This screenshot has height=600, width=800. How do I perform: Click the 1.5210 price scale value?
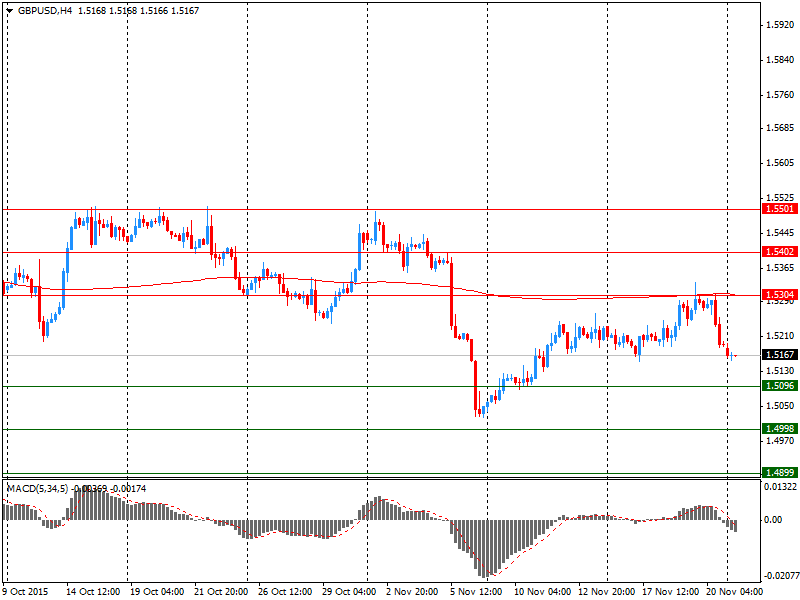781,336
